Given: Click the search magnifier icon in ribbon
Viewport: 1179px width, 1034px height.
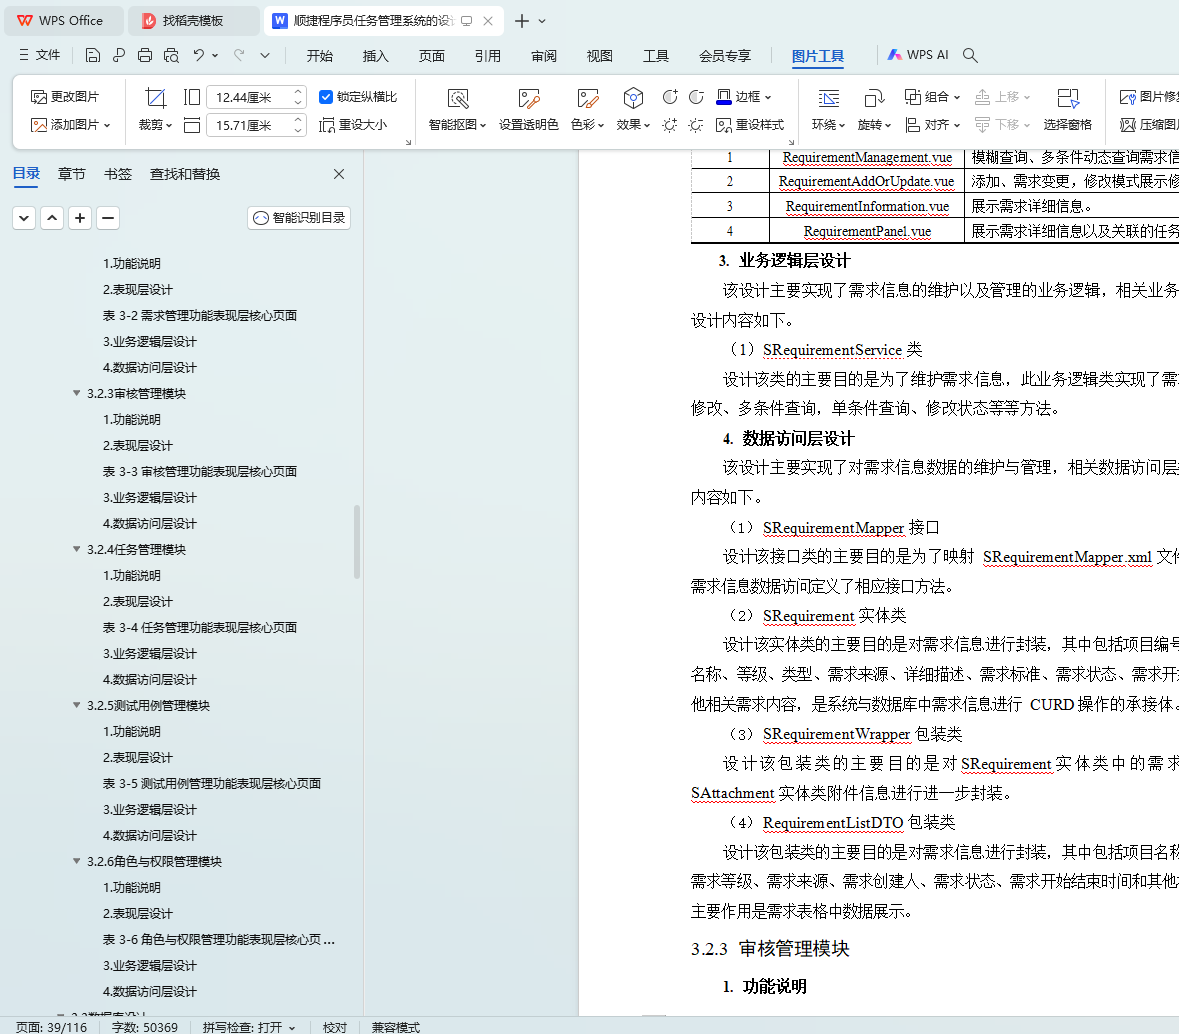Looking at the screenshot, I should tap(970, 55).
